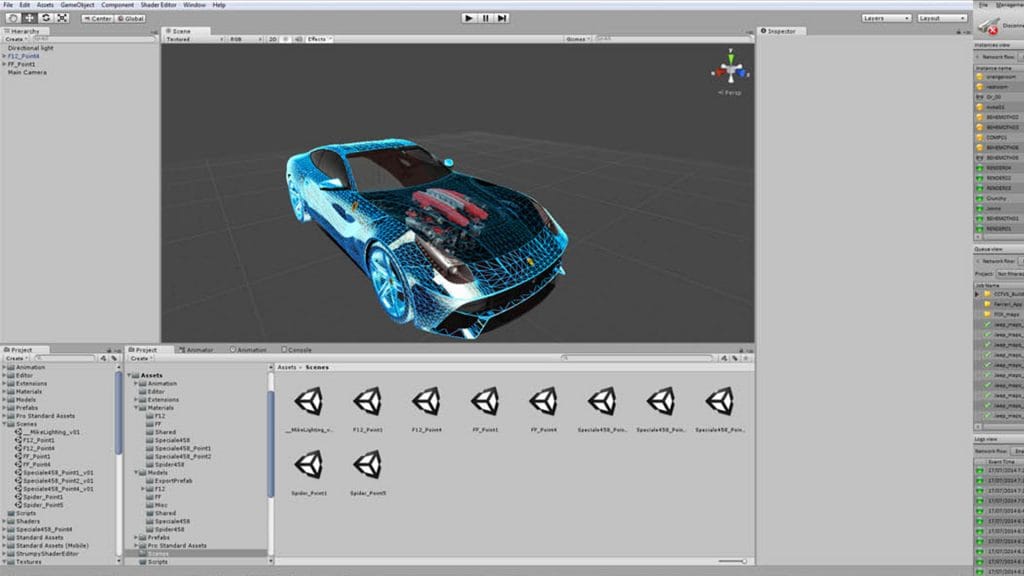Open the Layers dropdown

click(886, 18)
